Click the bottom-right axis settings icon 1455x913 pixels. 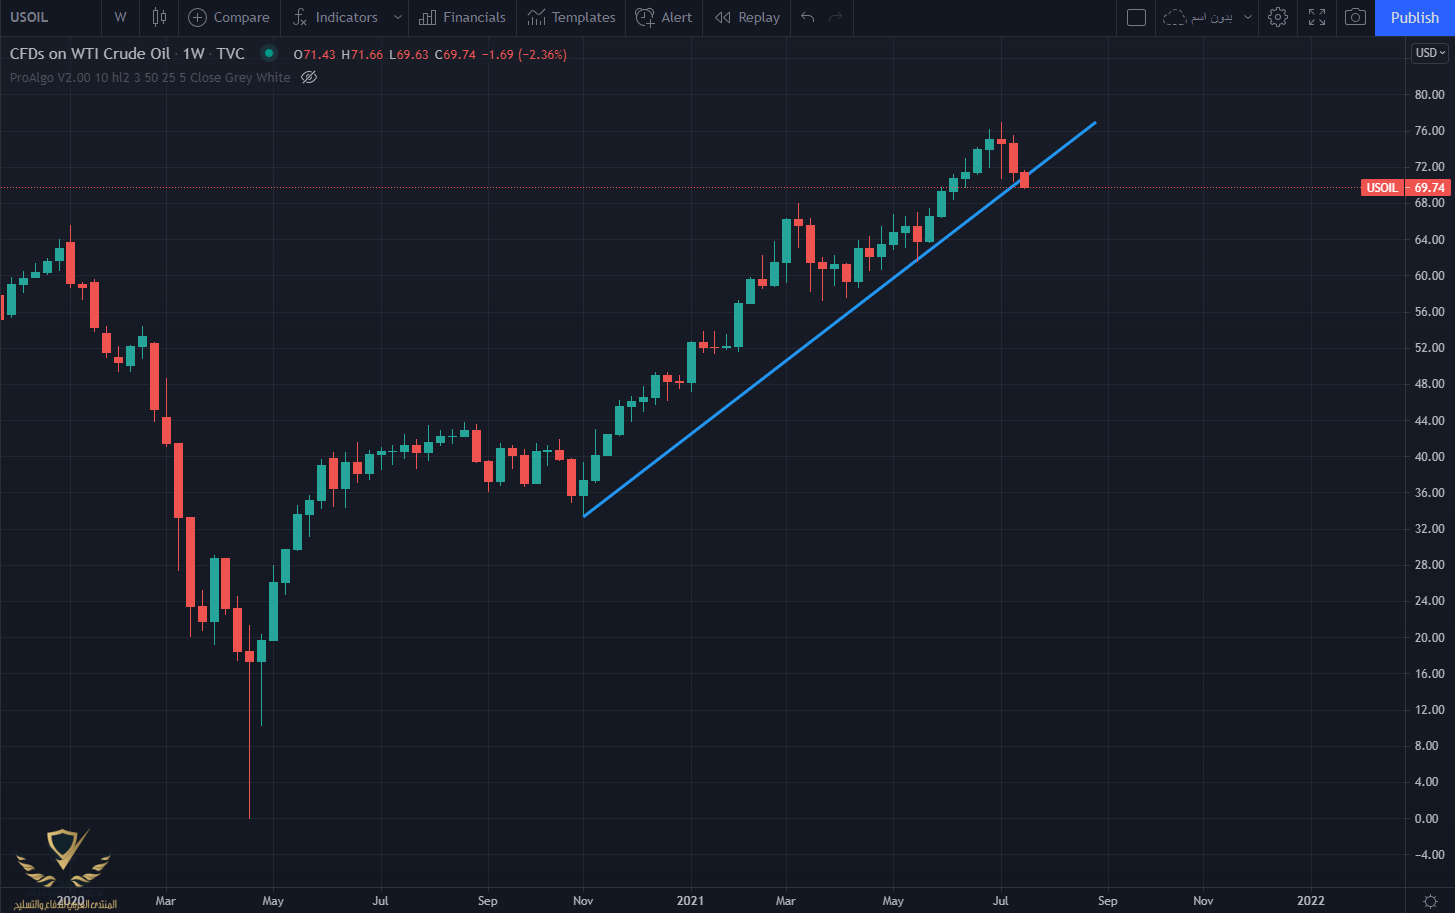tap(1431, 901)
